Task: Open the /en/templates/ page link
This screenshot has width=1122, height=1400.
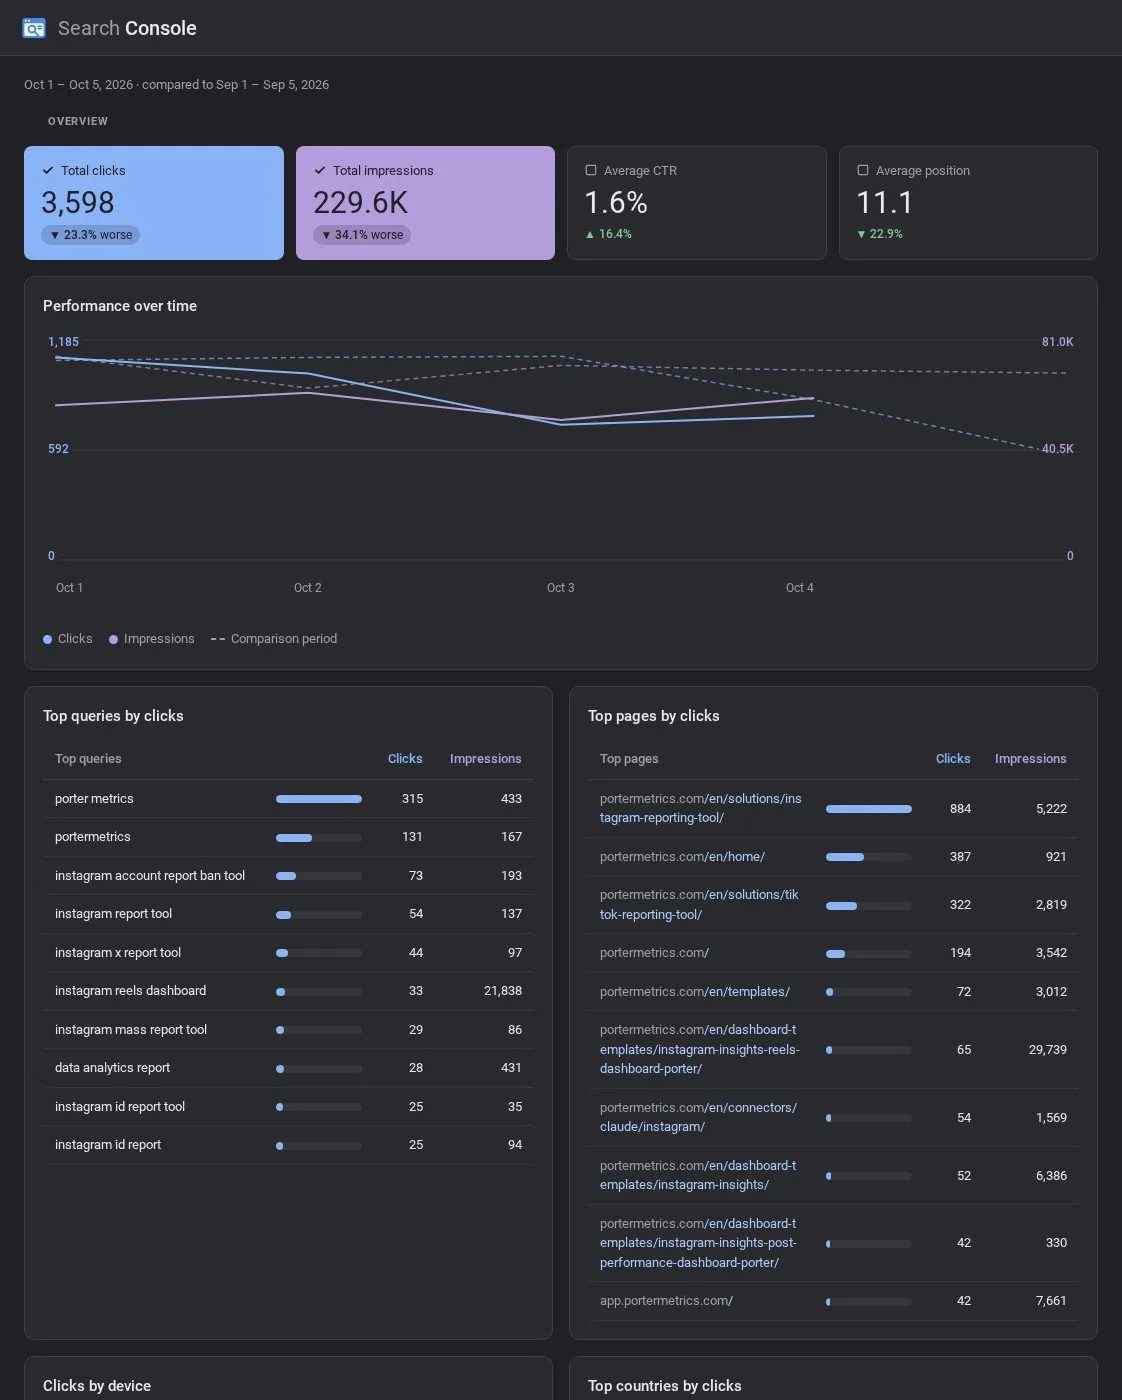Action: [695, 992]
